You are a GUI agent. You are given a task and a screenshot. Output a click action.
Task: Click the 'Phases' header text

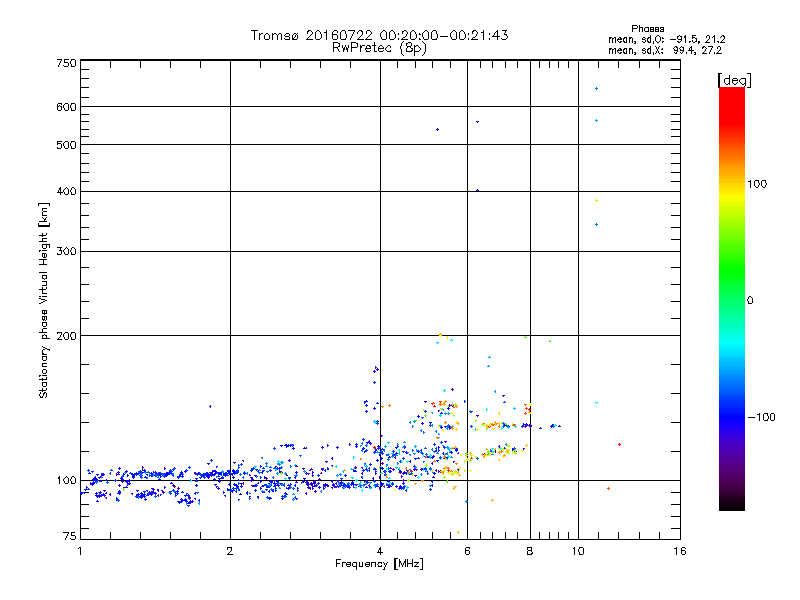647,29
